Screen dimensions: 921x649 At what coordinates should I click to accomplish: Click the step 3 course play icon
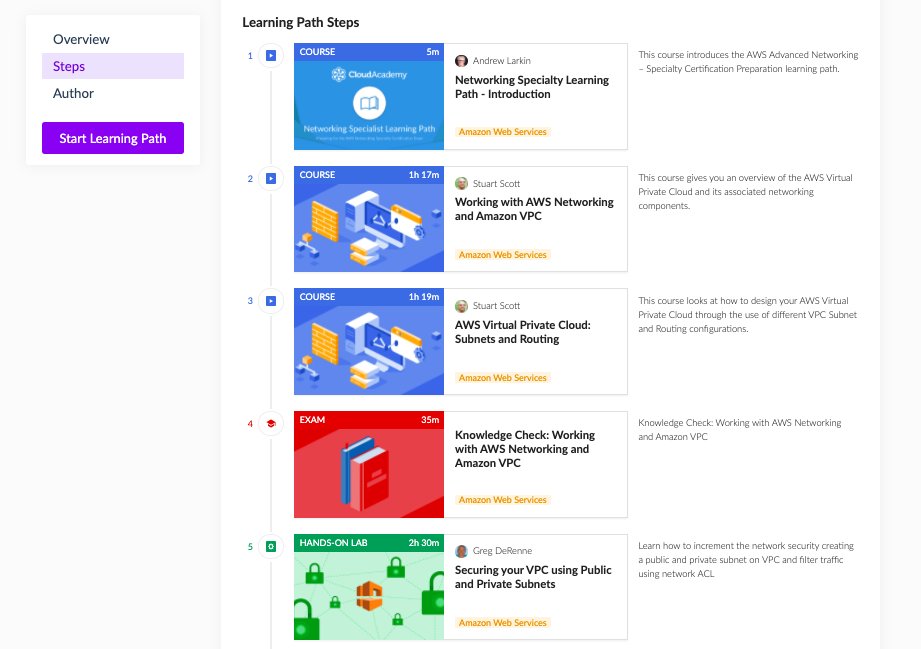click(271, 301)
